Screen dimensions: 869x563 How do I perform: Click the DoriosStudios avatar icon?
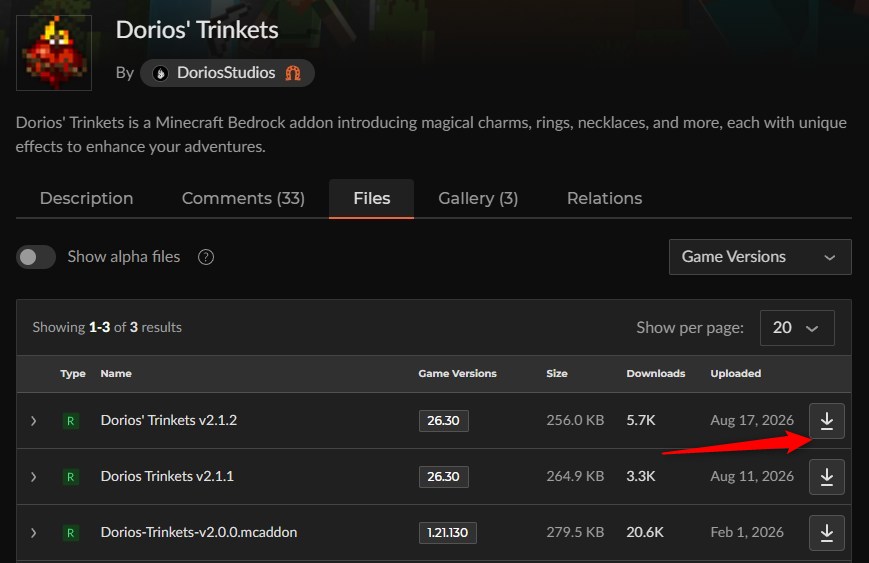point(160,73)
